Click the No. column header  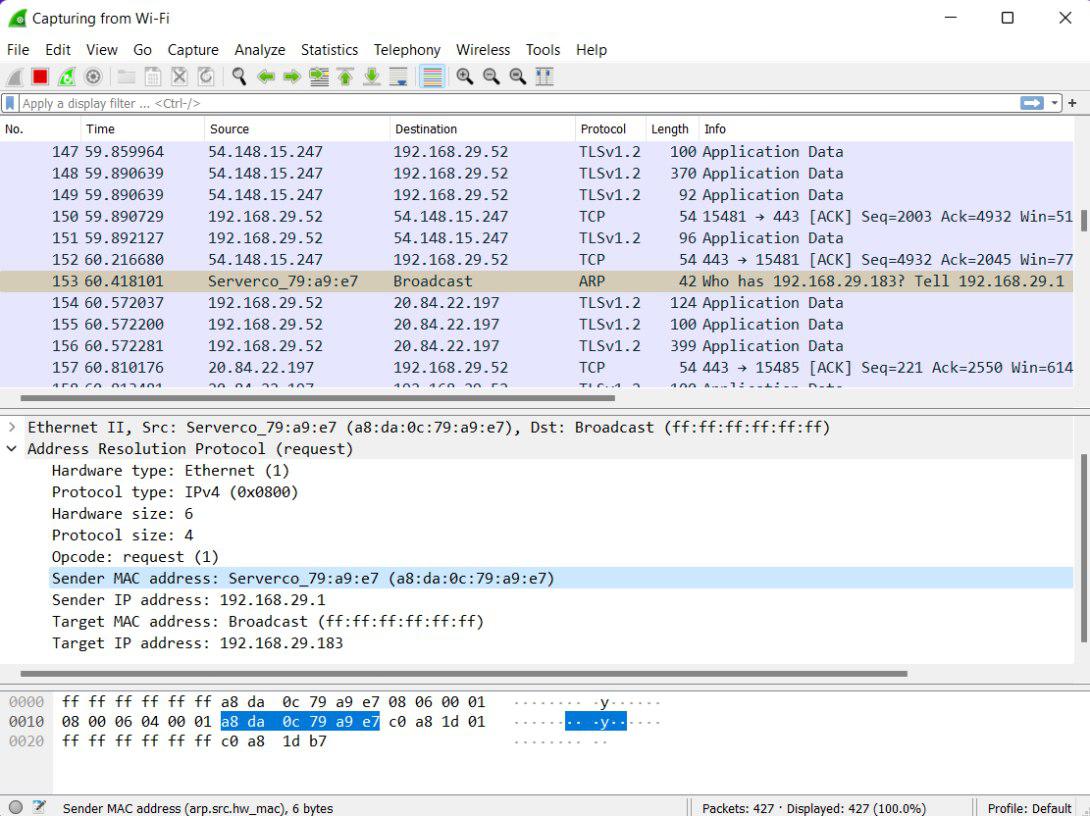[40, 129]
